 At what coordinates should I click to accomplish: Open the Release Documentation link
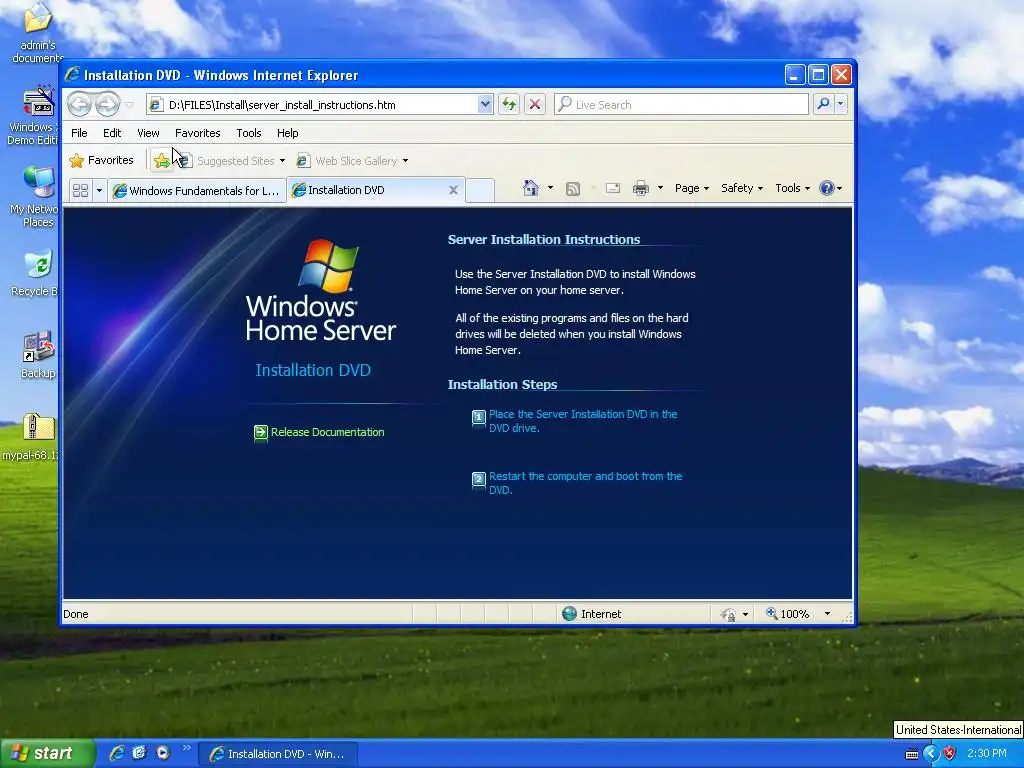(327, 432)
